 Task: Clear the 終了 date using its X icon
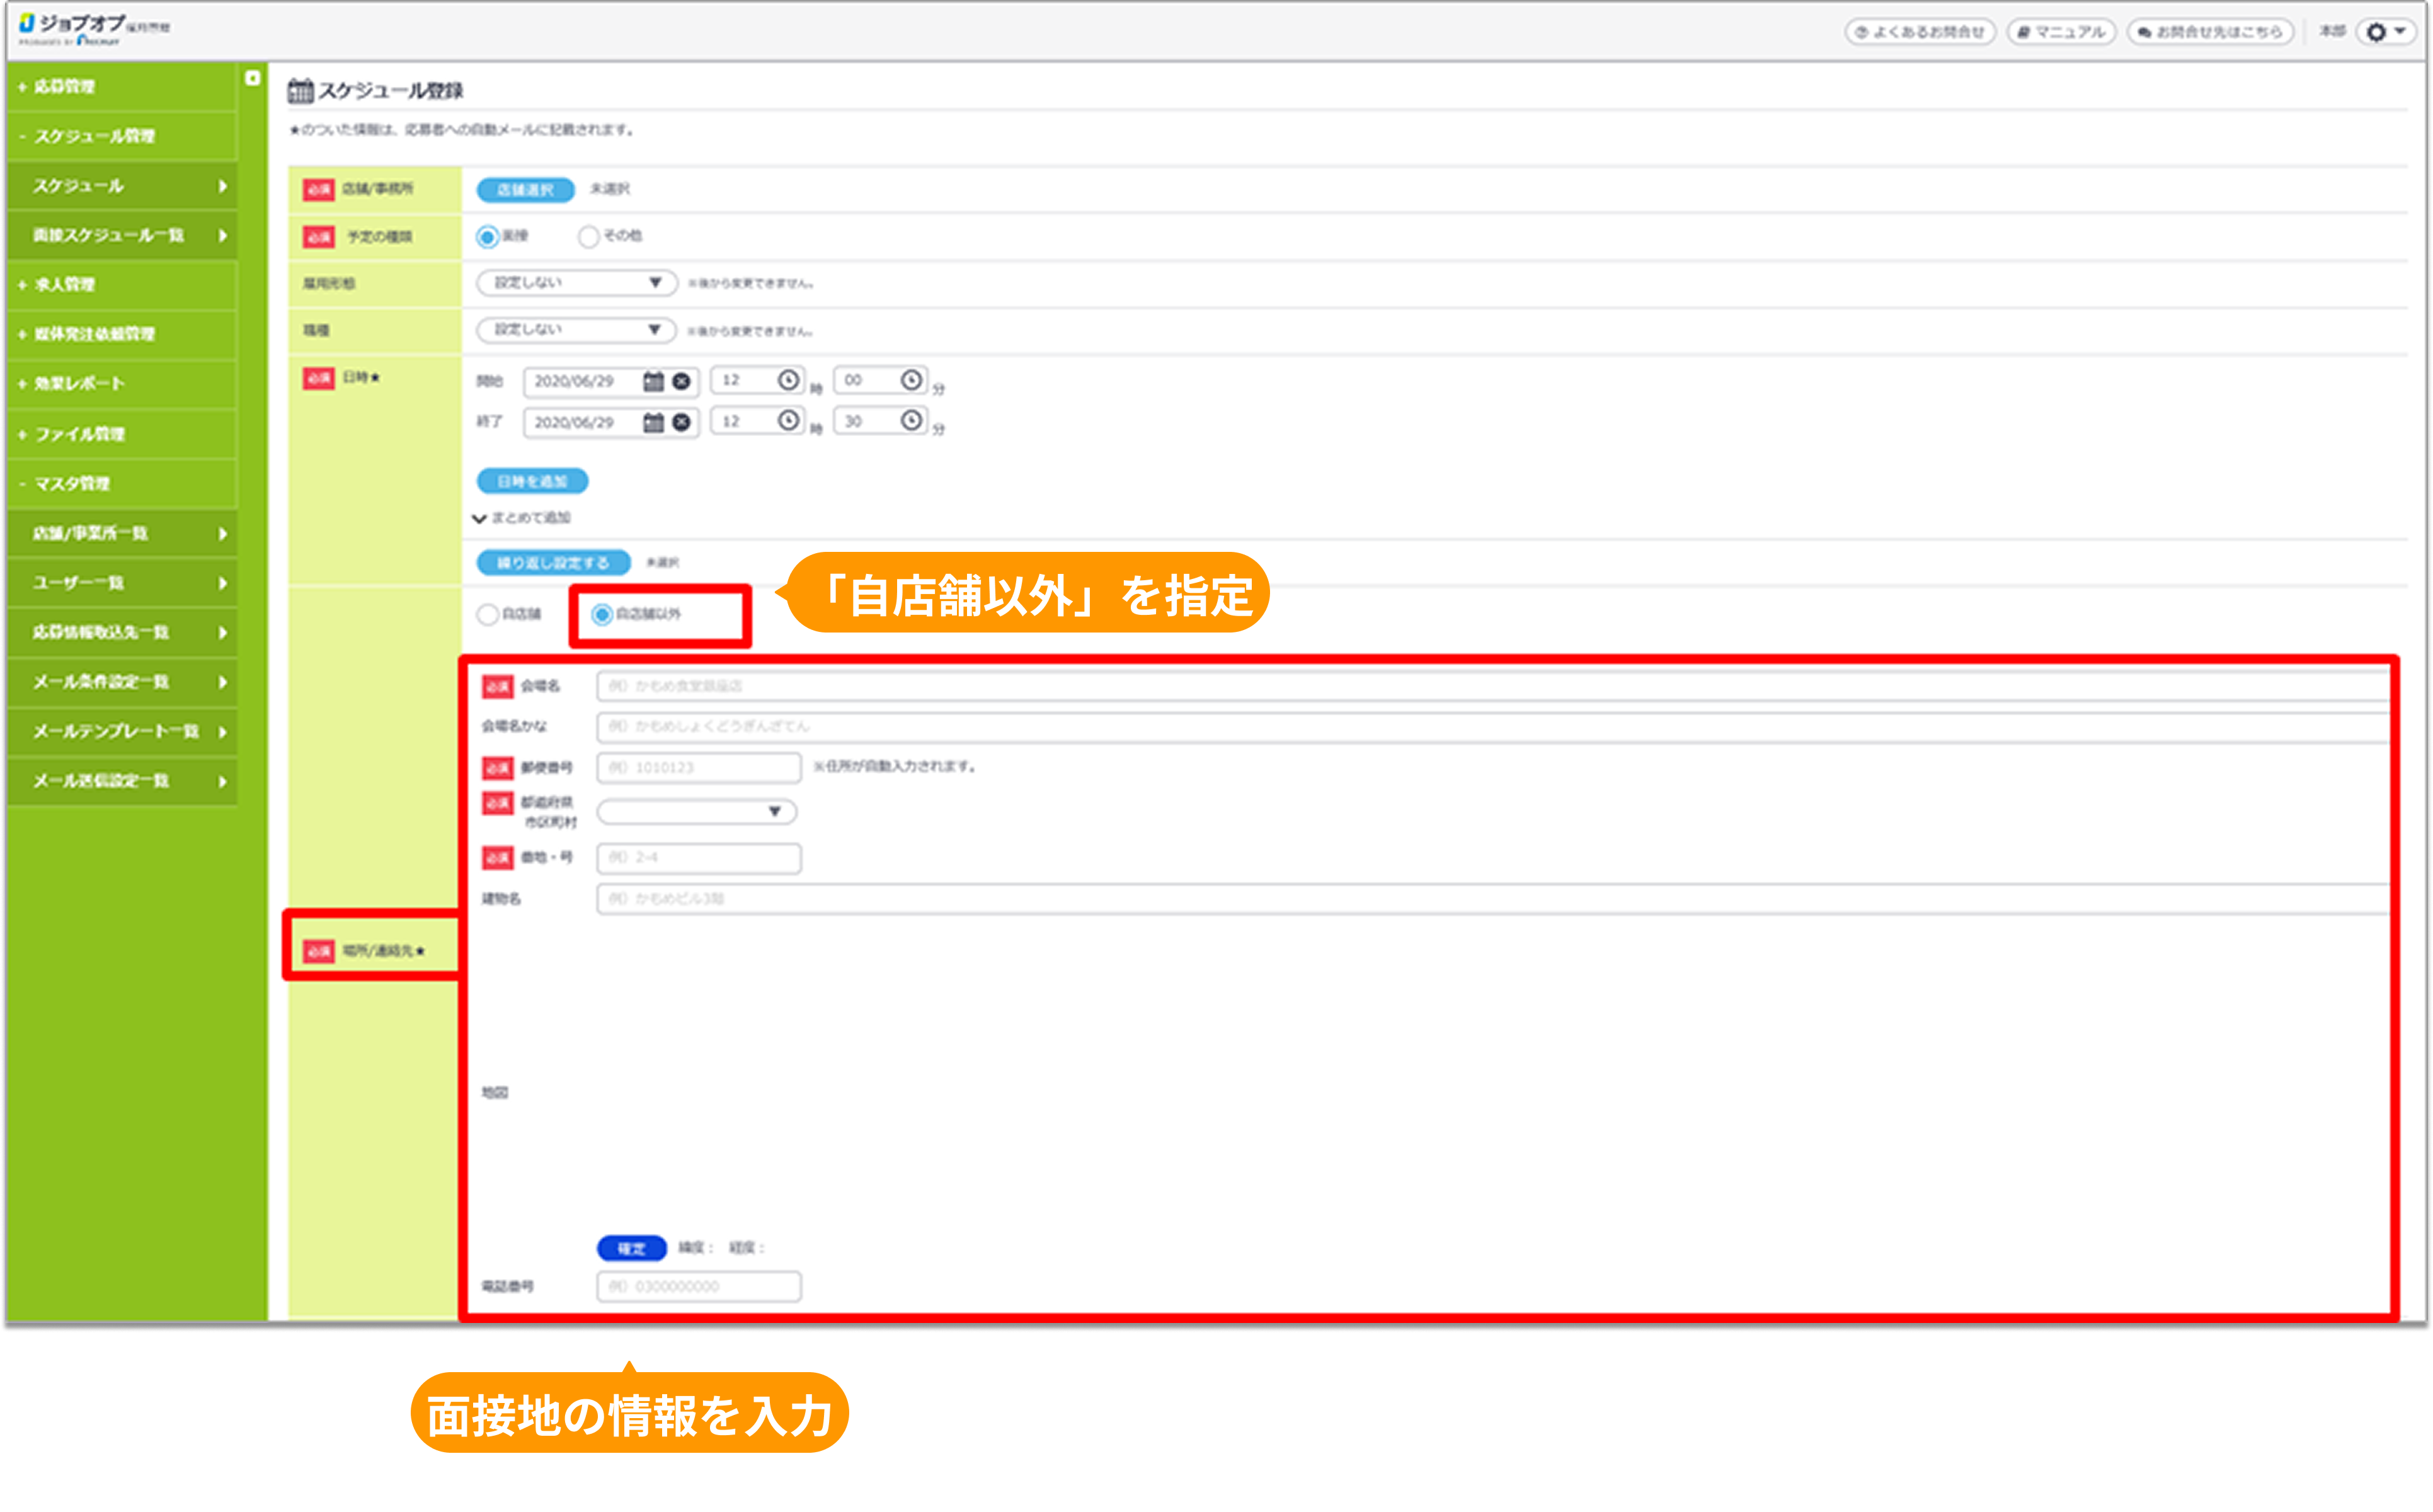(x=681, y=421)
